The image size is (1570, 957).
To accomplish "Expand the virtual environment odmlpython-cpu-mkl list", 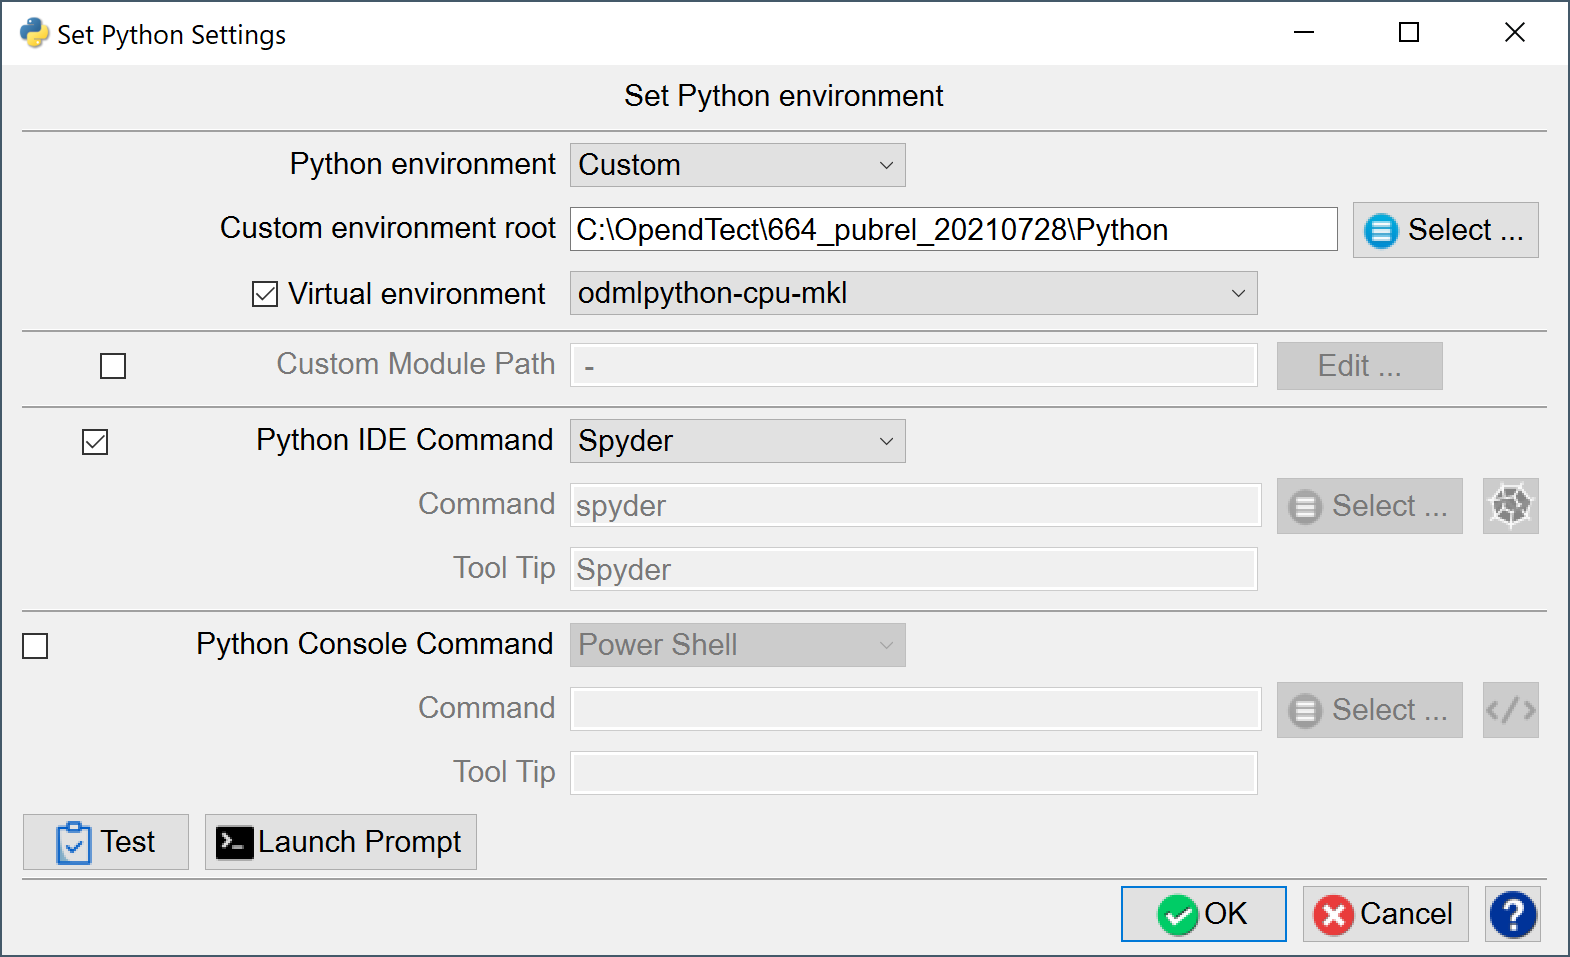I will coord(913,293).
